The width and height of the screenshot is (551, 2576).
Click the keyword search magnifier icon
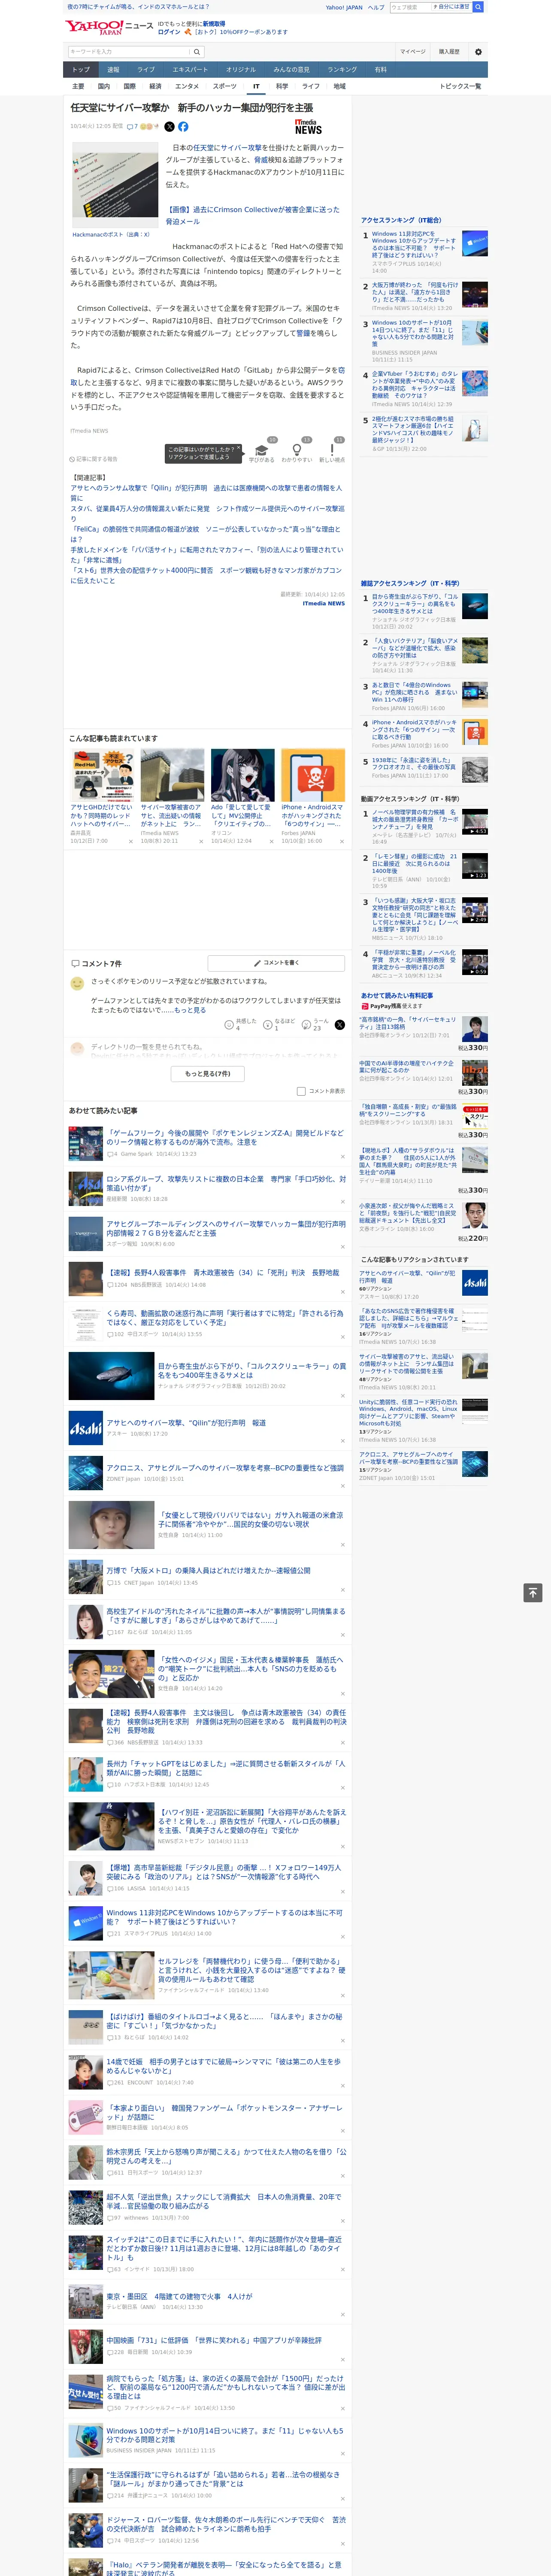click(x=197, y=52)
